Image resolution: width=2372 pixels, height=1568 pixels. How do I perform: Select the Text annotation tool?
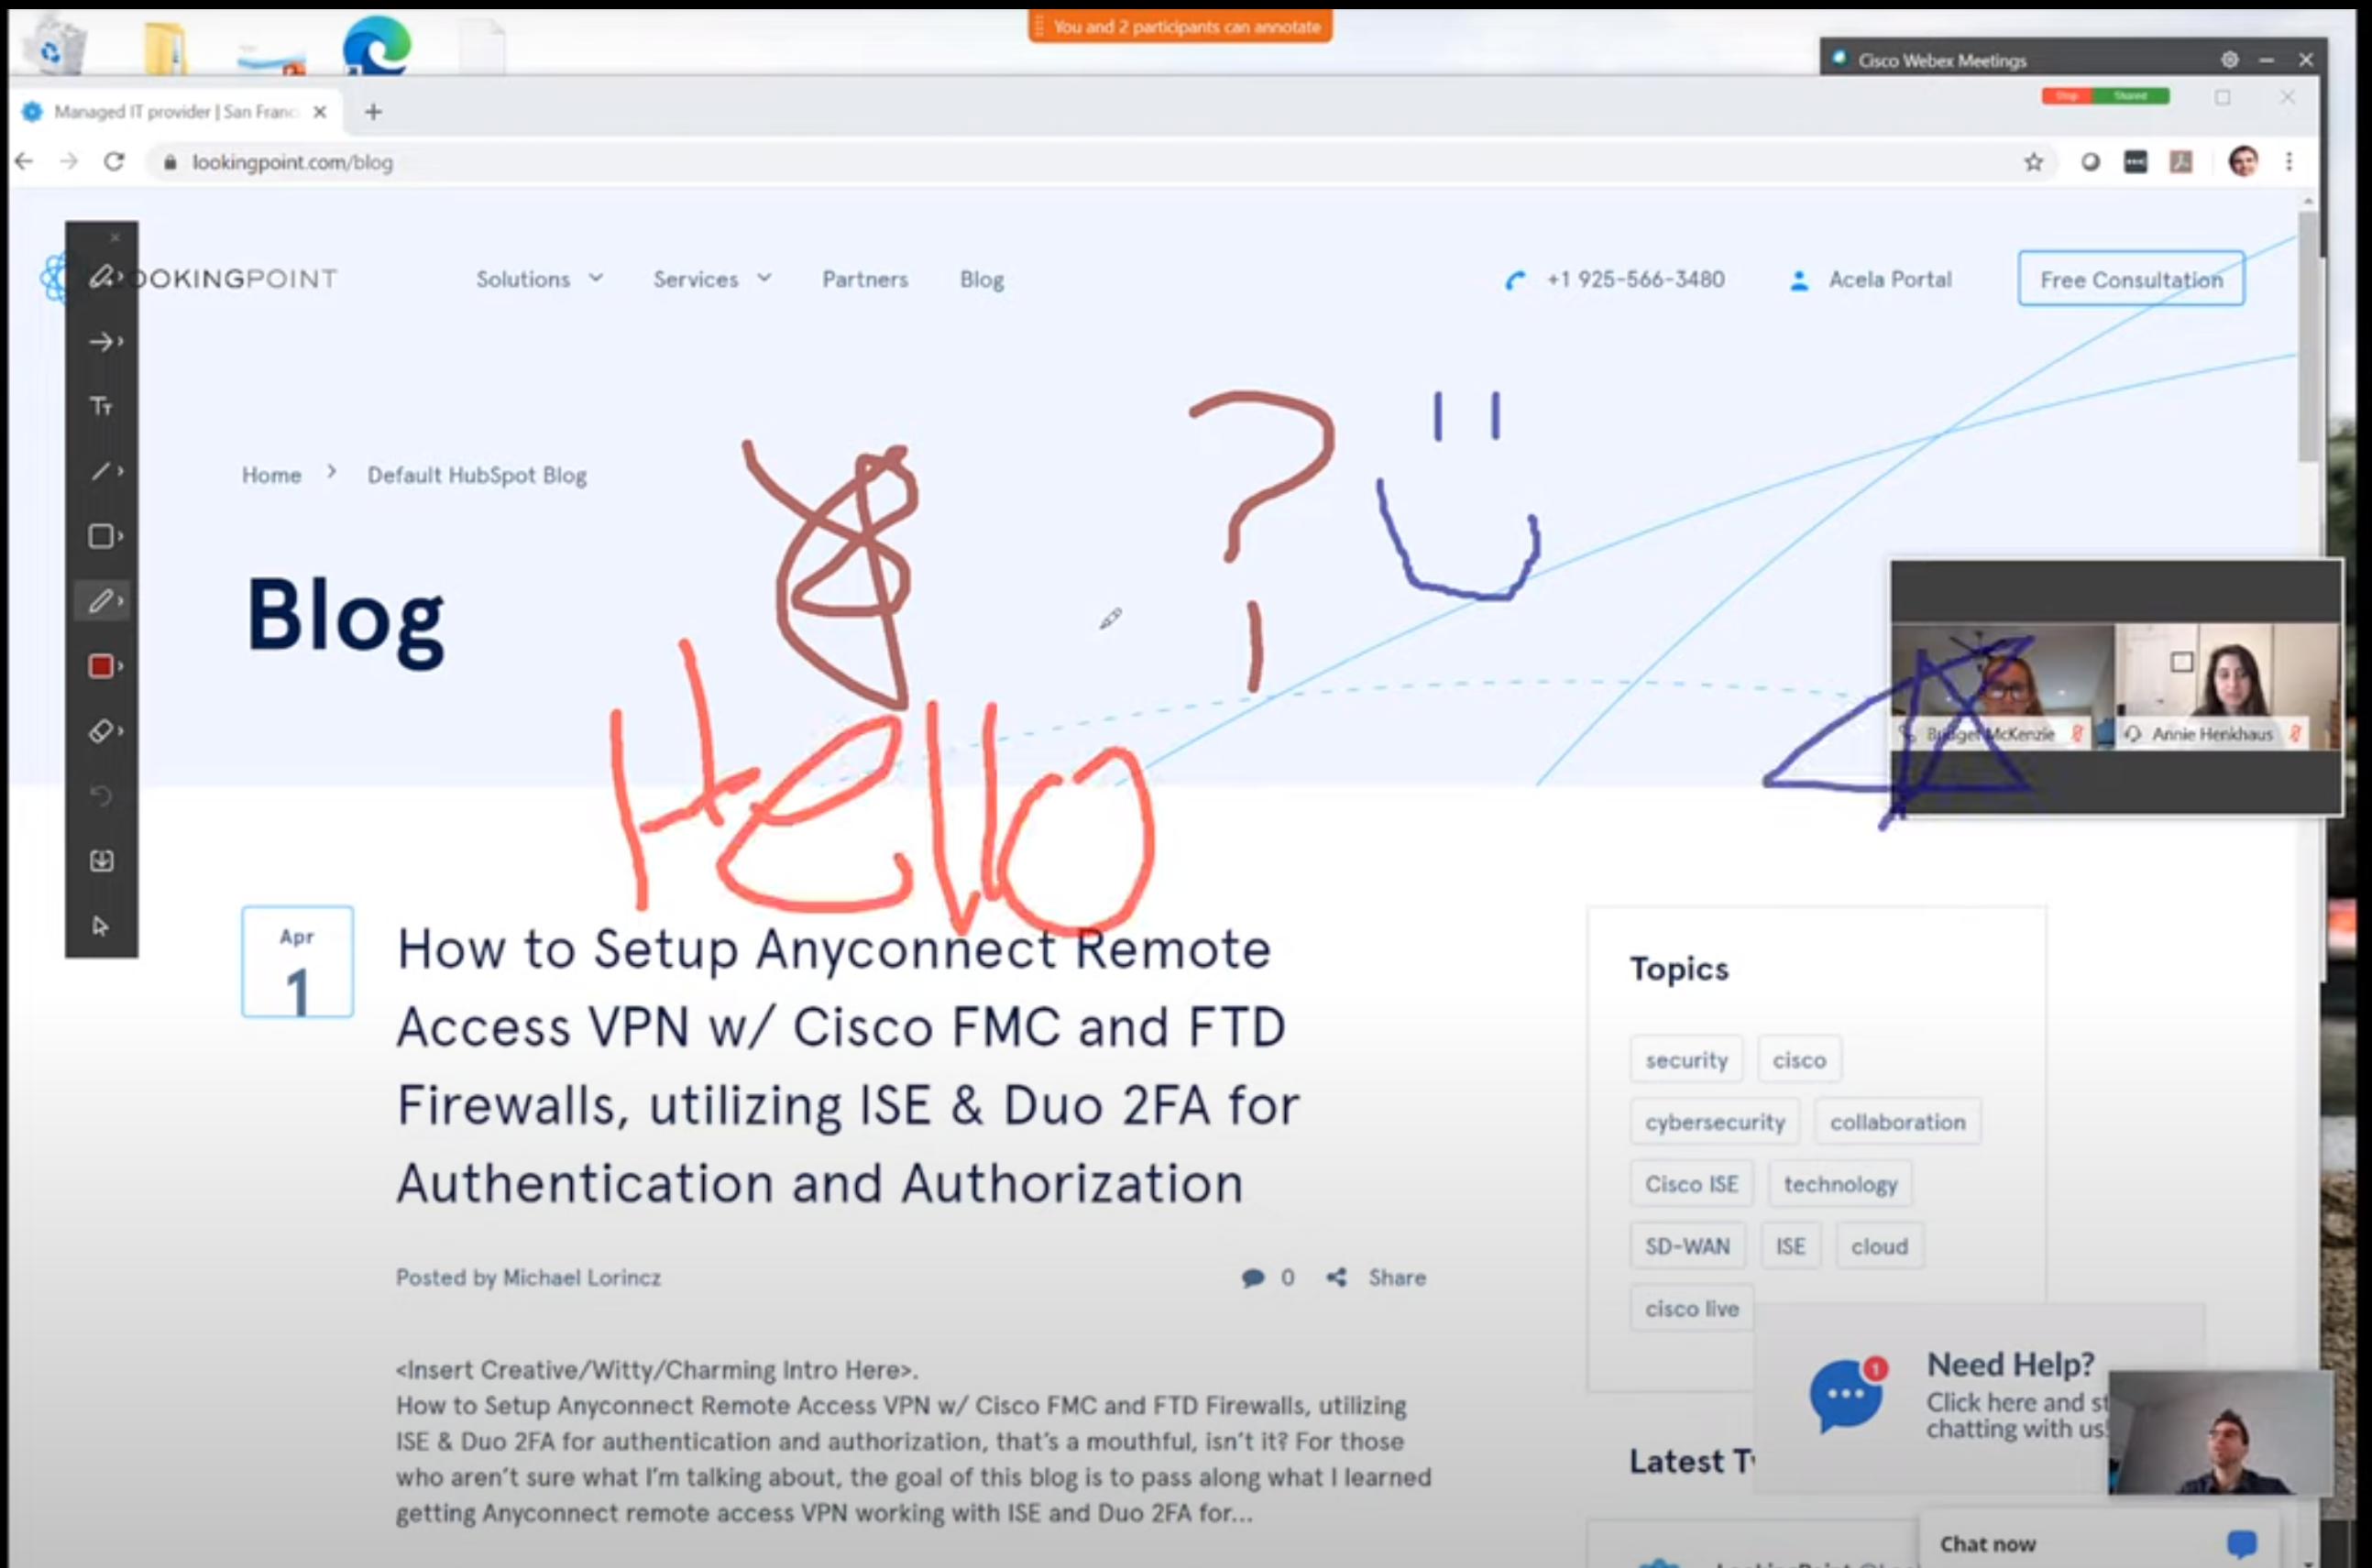101,406
